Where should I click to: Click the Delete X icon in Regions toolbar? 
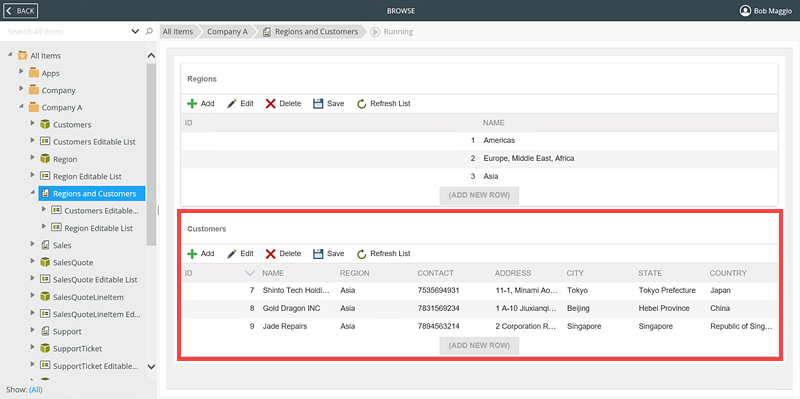pyautogui.click(x=270, y=104)
